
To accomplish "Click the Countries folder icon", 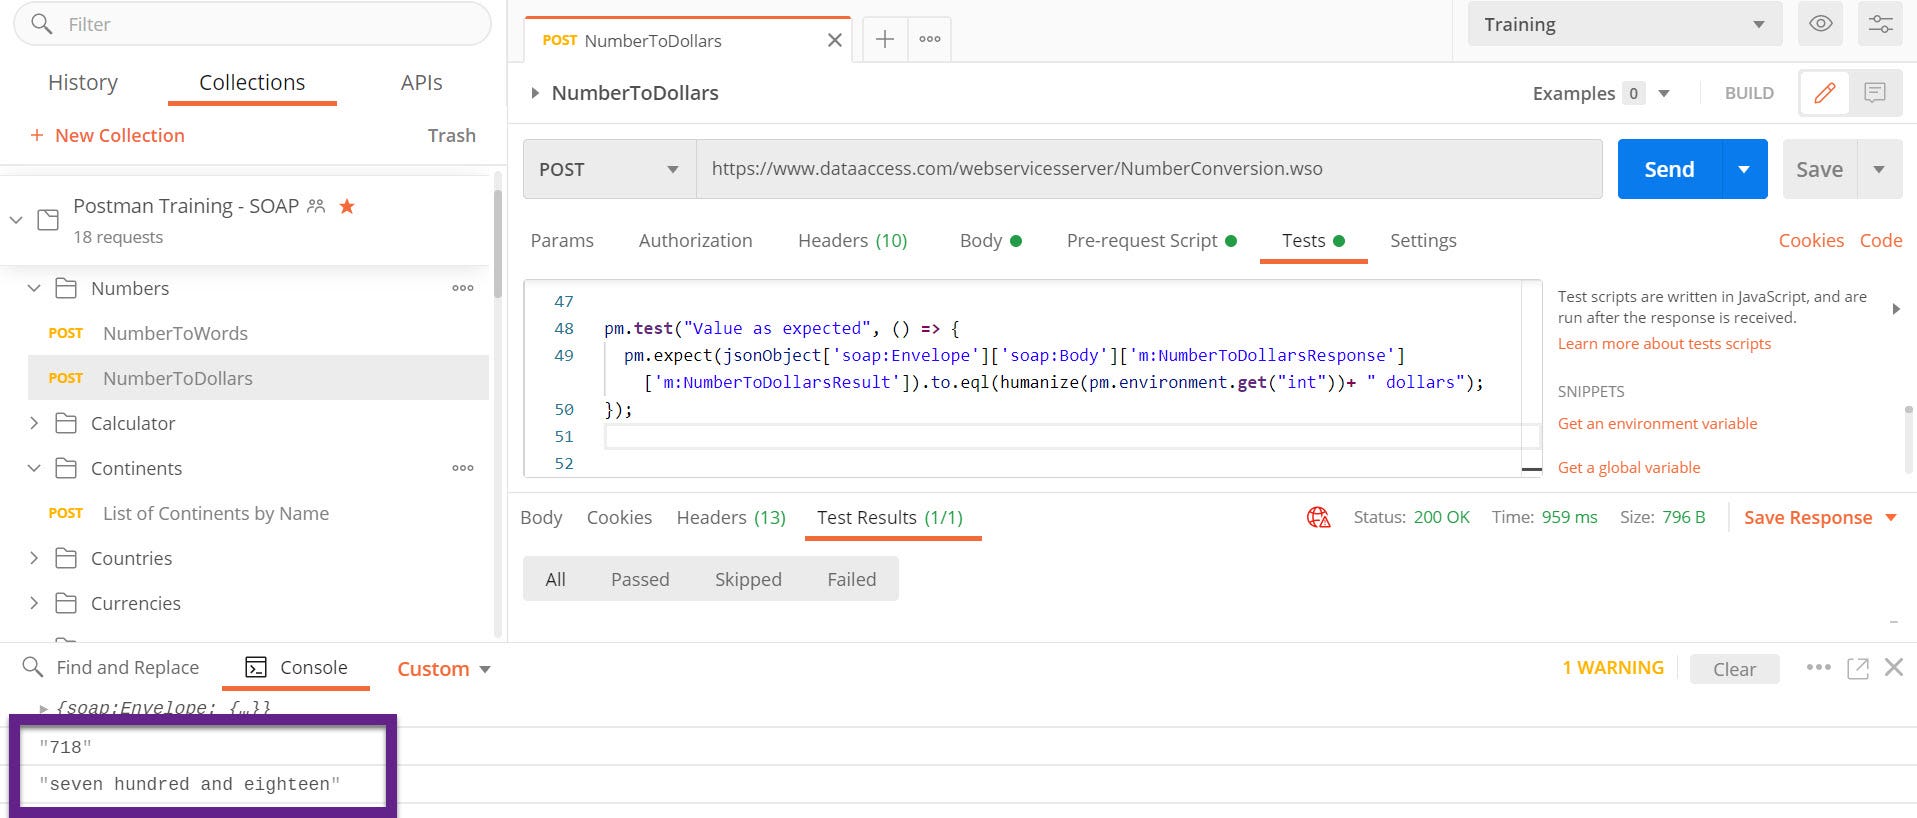I will pos(66,558).
